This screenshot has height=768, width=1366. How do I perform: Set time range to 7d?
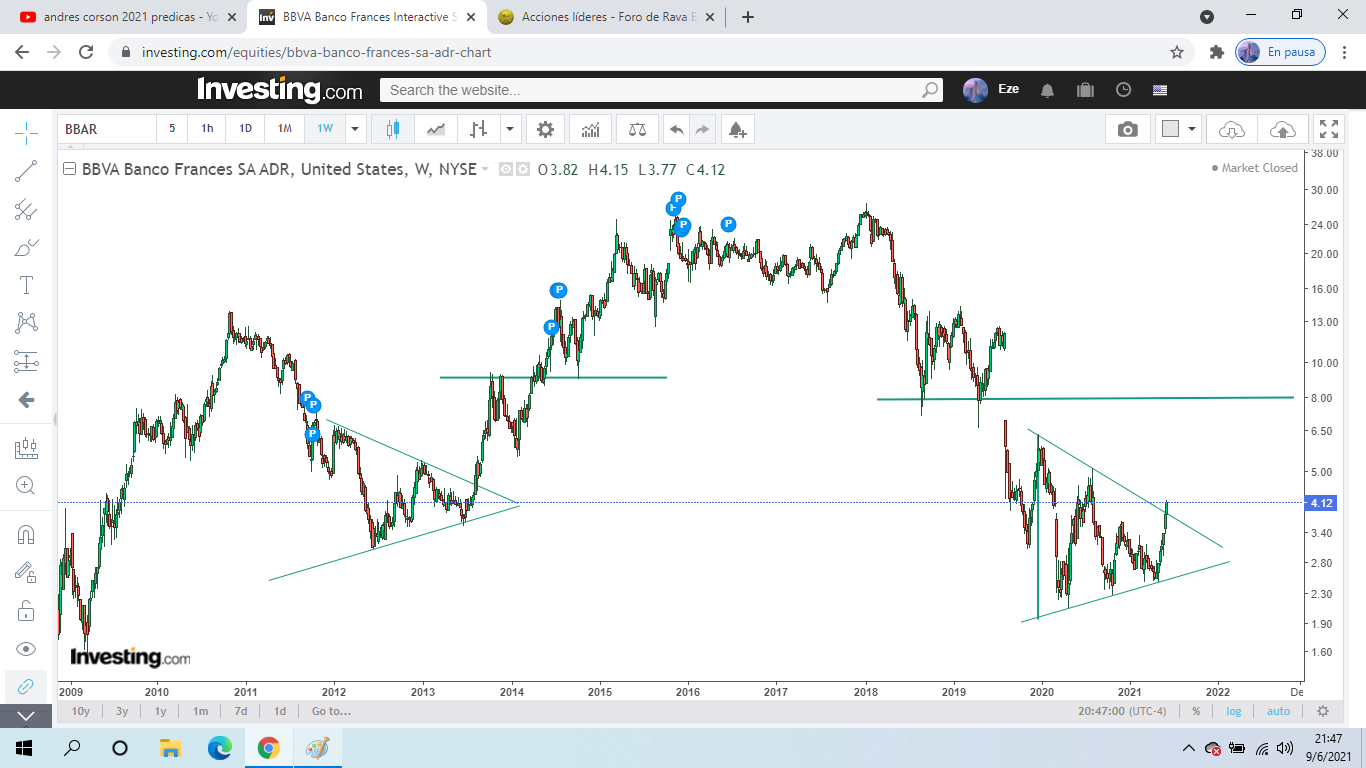click(x=241, y=711)
